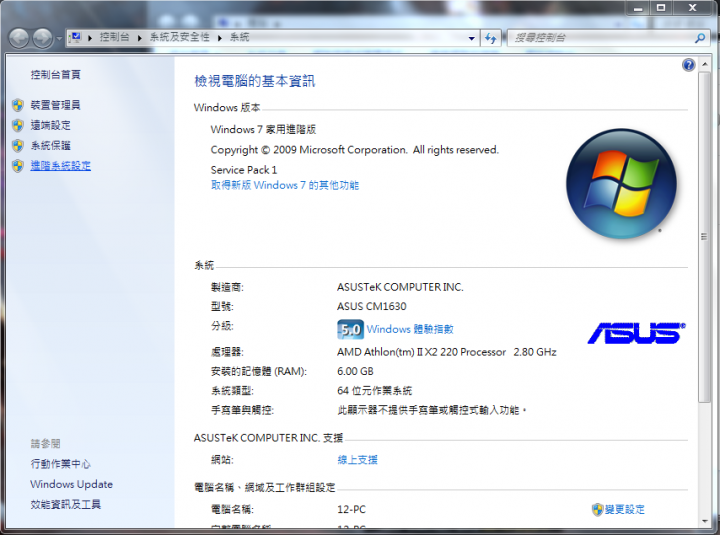Click the Service Pack 1 text

(x=244, y=170)
